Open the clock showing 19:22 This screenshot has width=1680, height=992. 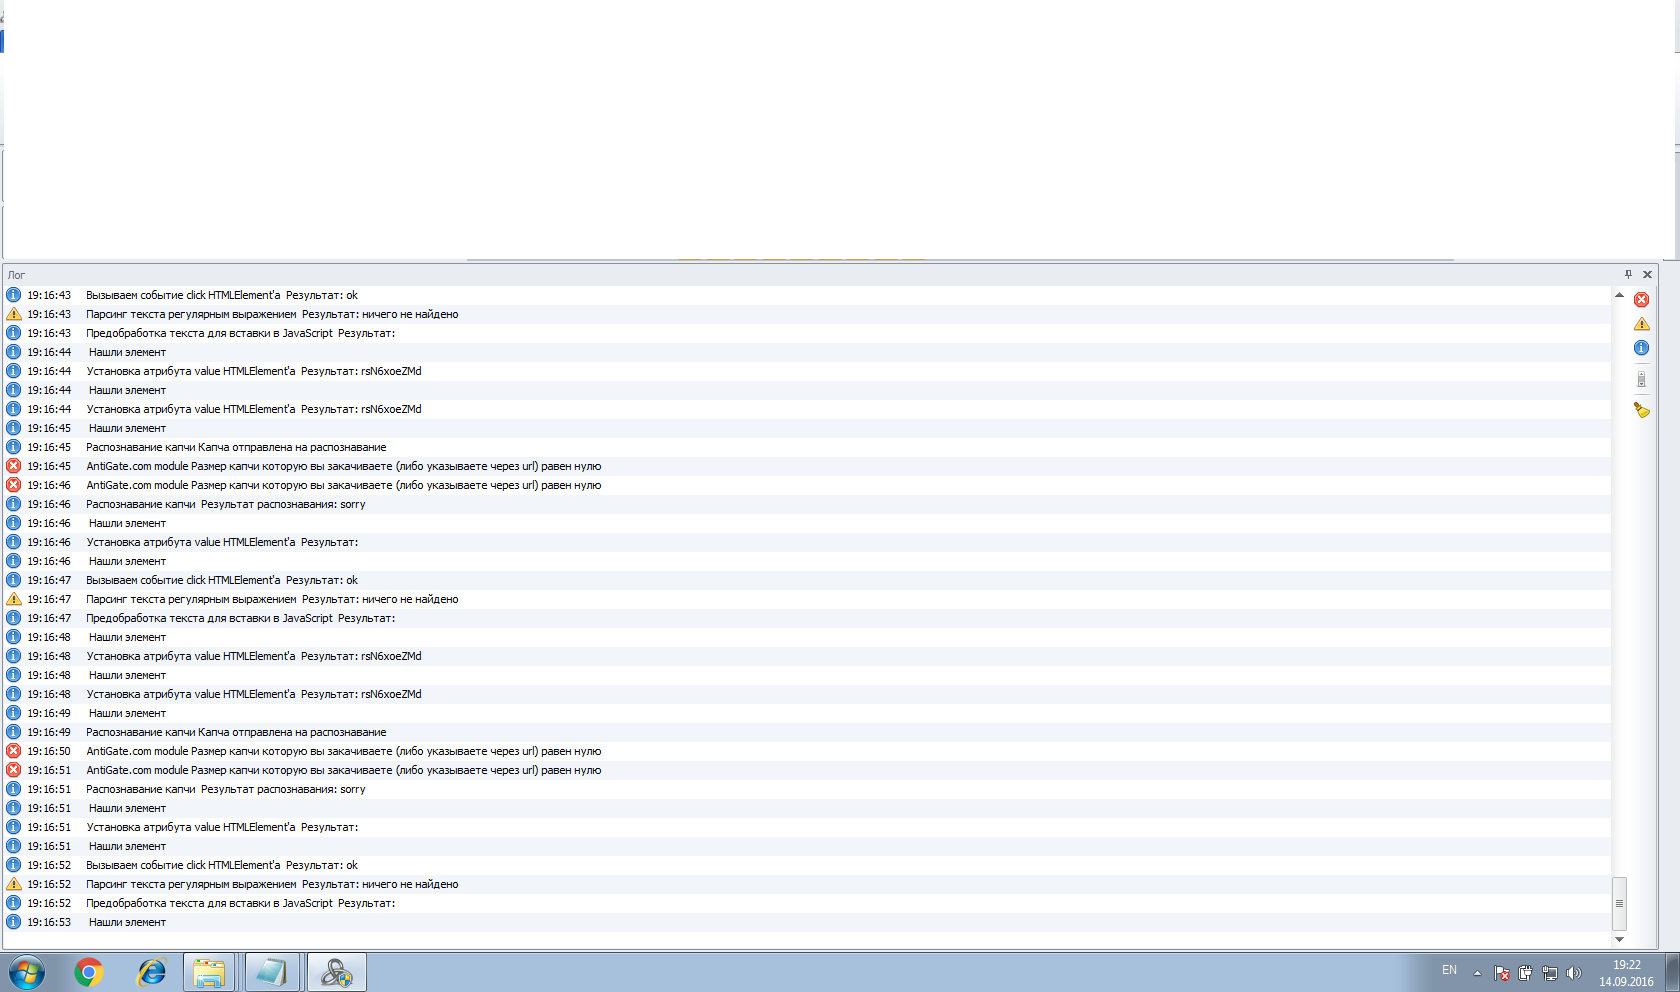coord(1626,973)
